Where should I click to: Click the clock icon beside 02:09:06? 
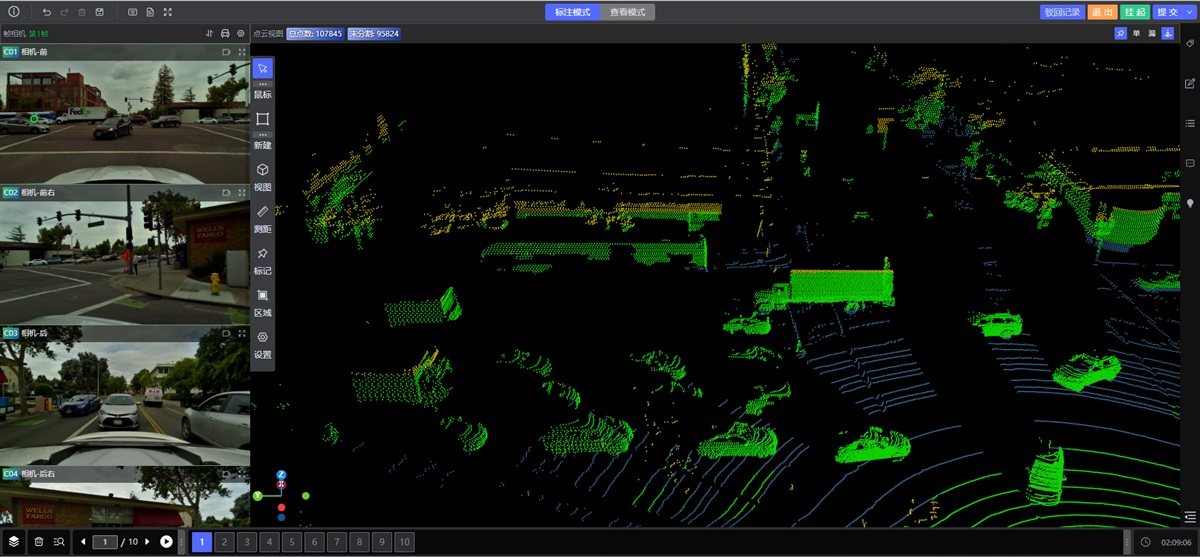point(1145,542)
